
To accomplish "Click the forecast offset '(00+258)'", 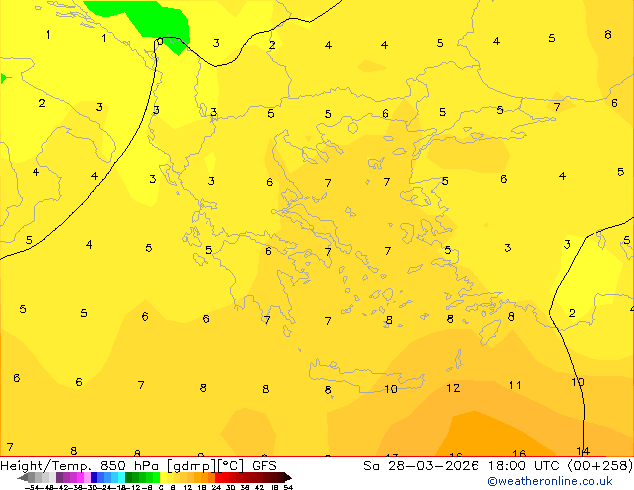I will 601,466.
